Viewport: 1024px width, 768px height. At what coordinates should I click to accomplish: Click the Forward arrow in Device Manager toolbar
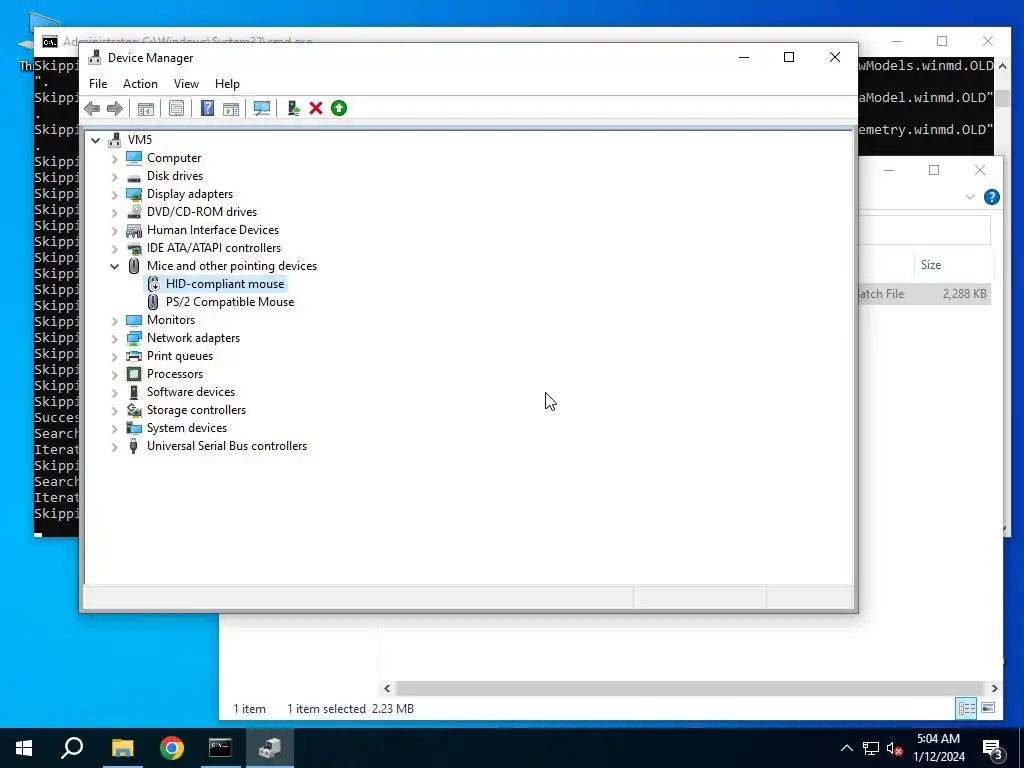click(114, 108)
